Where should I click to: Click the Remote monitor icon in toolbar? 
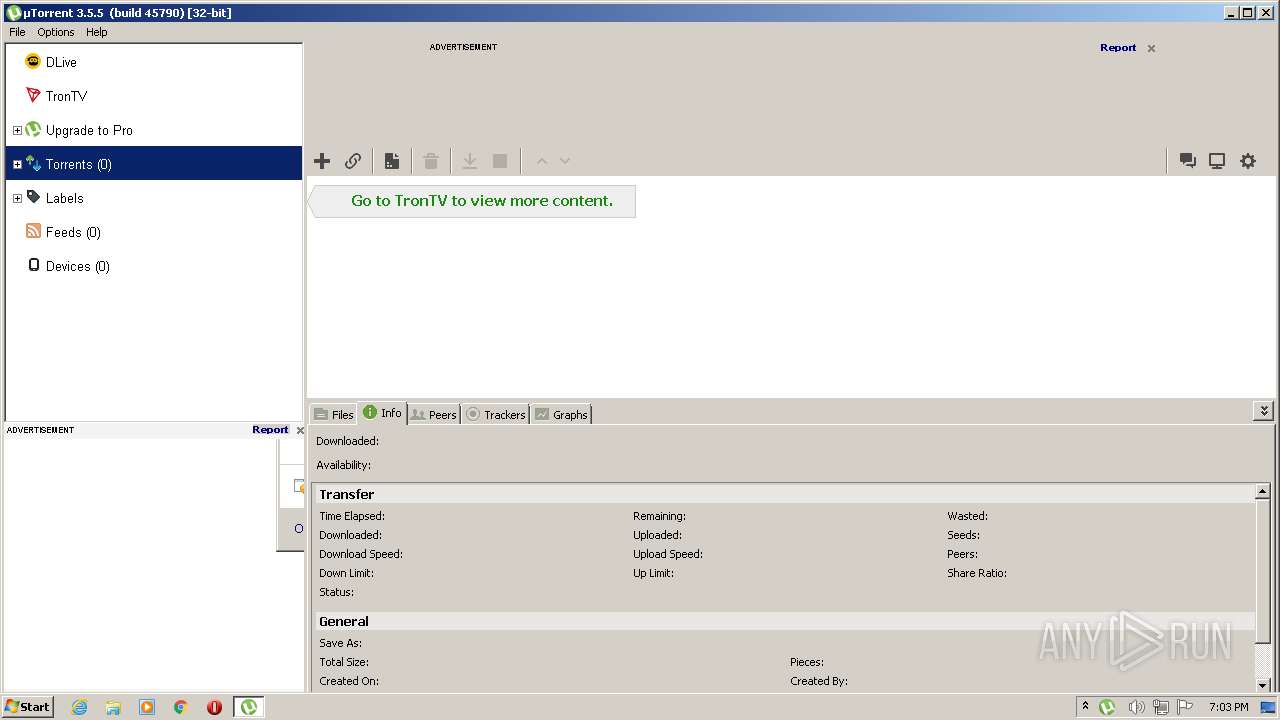pos(1217,161)
